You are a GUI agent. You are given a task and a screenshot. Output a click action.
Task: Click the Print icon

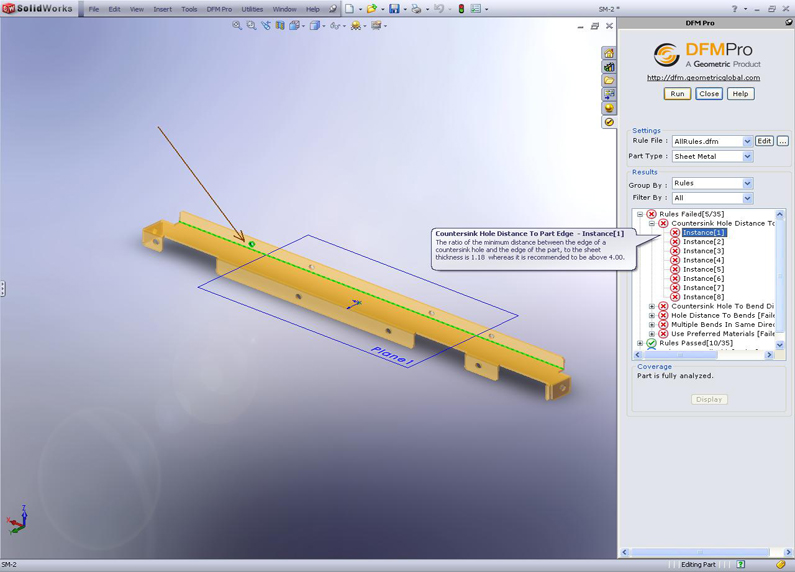coord(416,9)
